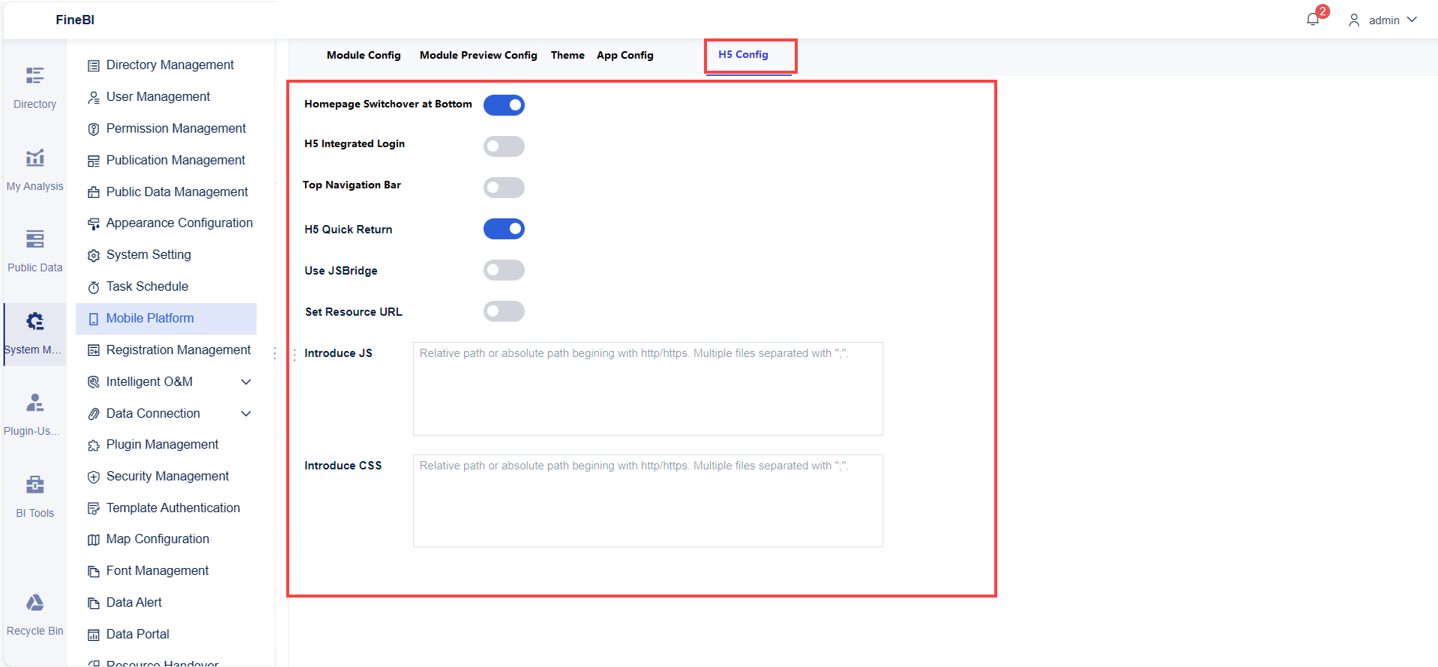Open the Recycle Bin sidebar icon
Image resolution: width=1438 pixels, height=667 pixels.
pos(34,602)
